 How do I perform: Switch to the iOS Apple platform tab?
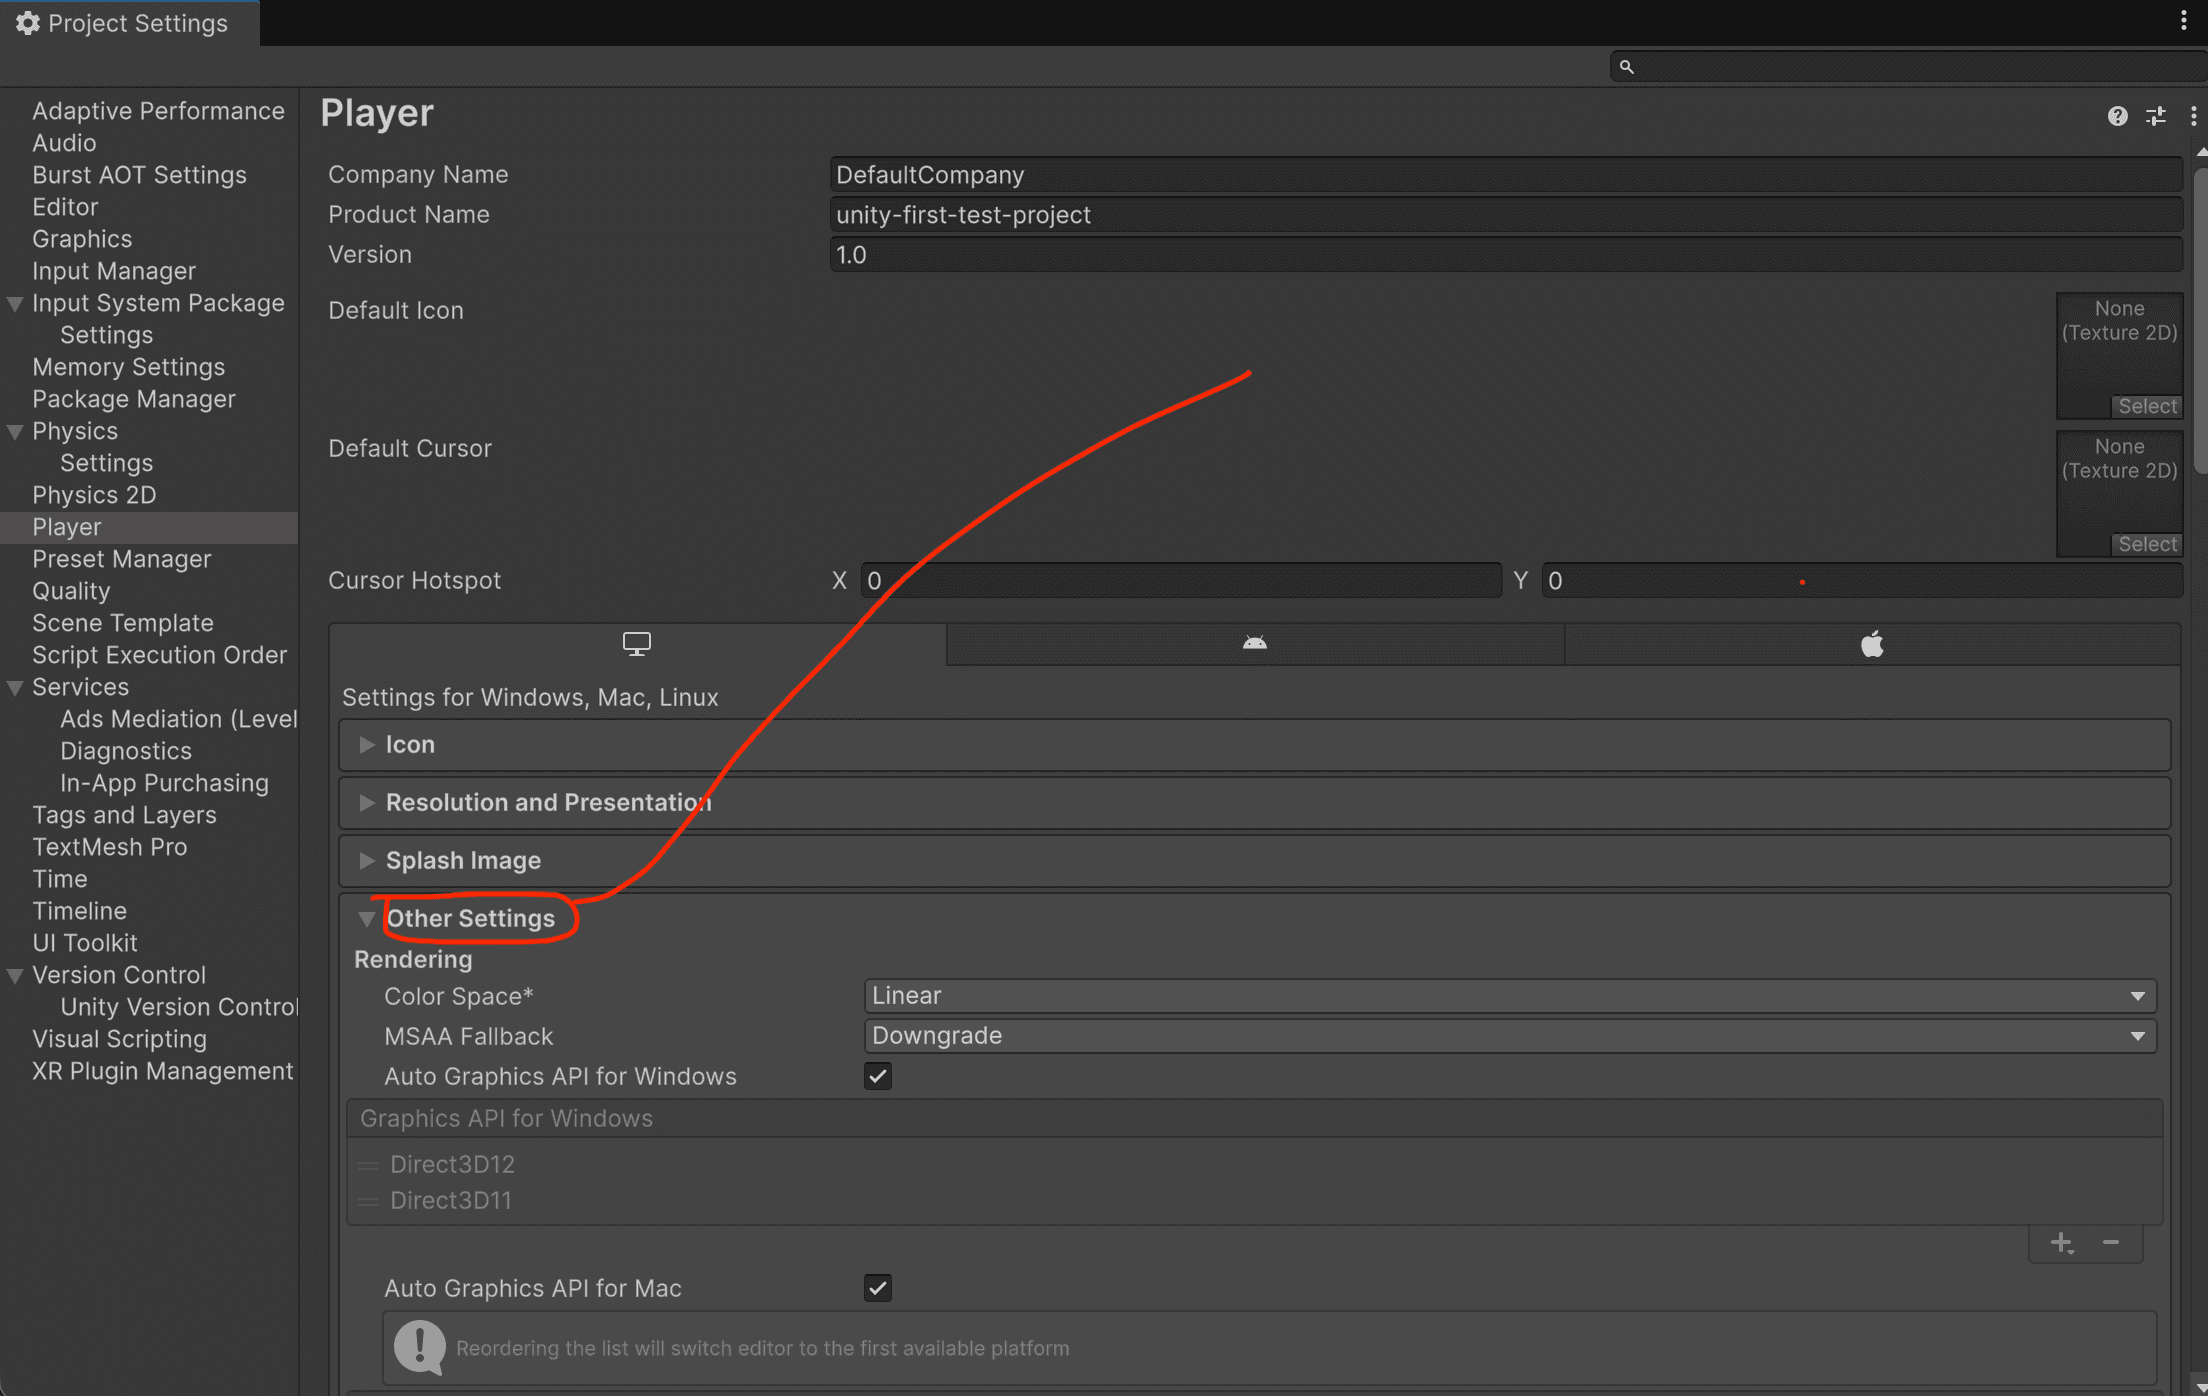[1872, 644]
